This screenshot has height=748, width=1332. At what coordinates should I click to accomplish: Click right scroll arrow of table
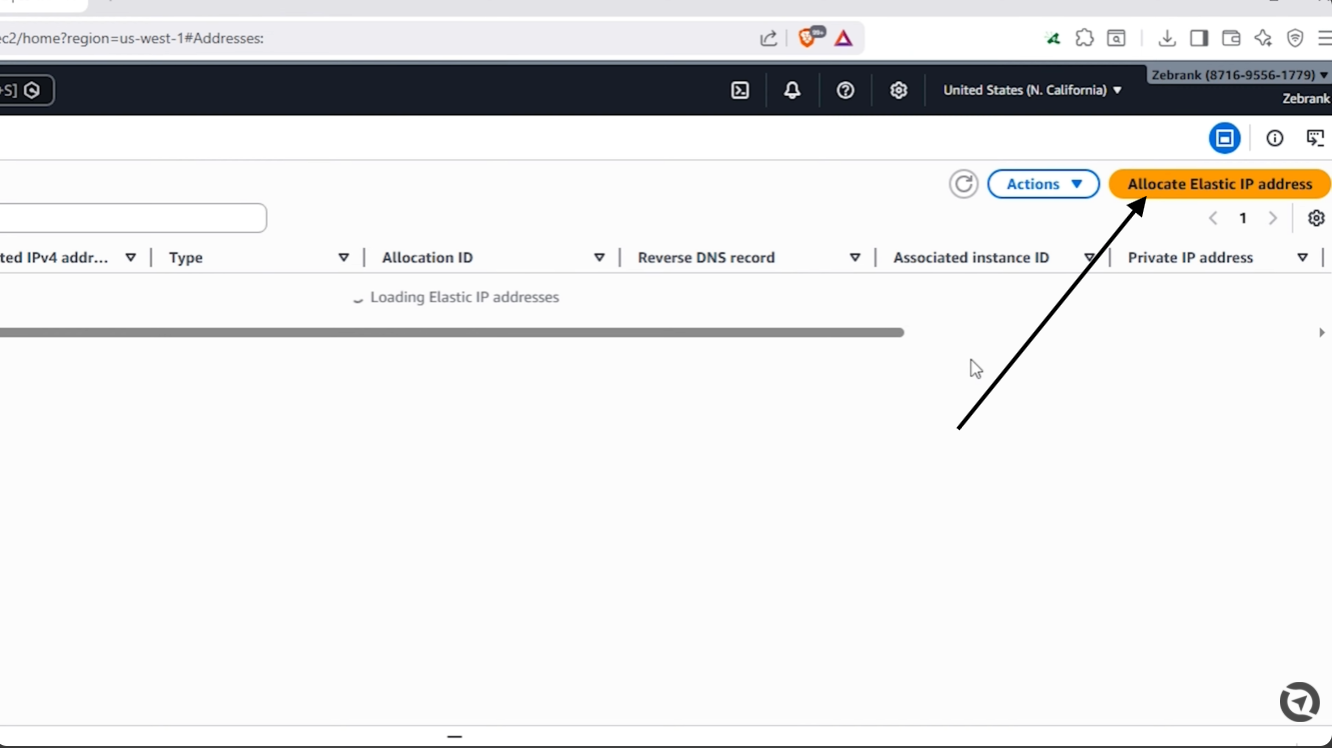[x=1321, y=332]
